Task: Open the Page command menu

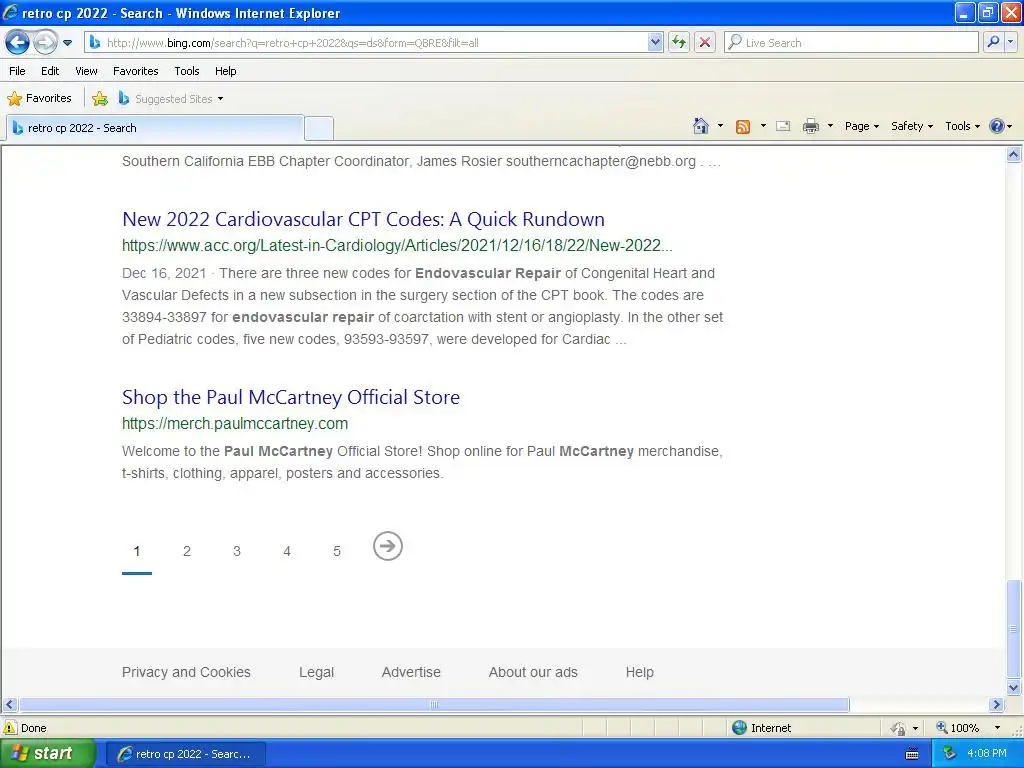Action: pyautogui.click(x=861, y=126)
